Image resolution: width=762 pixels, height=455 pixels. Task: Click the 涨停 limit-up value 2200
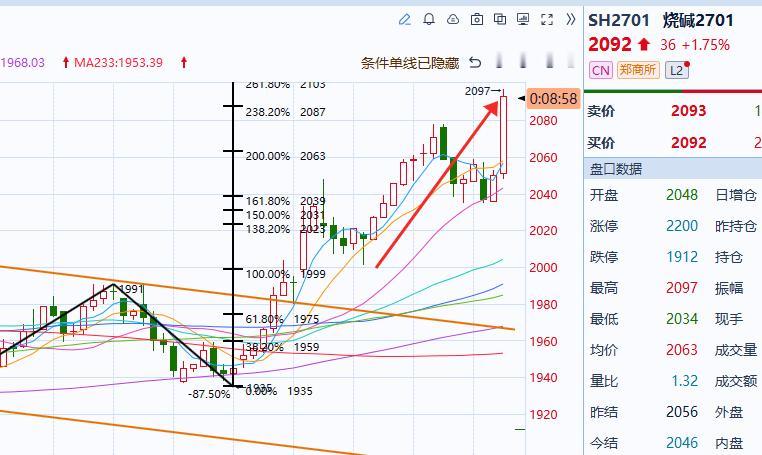click(682, 226)
